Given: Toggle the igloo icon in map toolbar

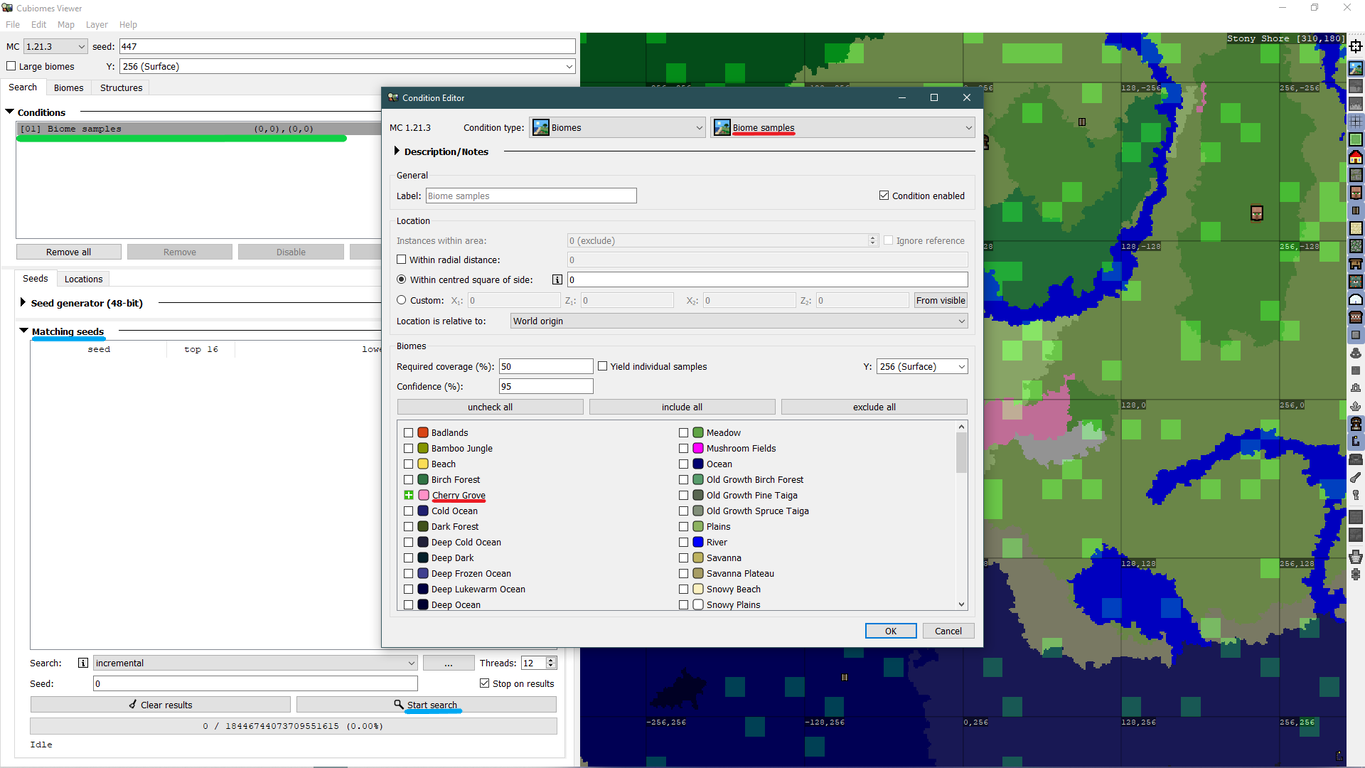Looking at the screenshot, I should pos(1356,299).
